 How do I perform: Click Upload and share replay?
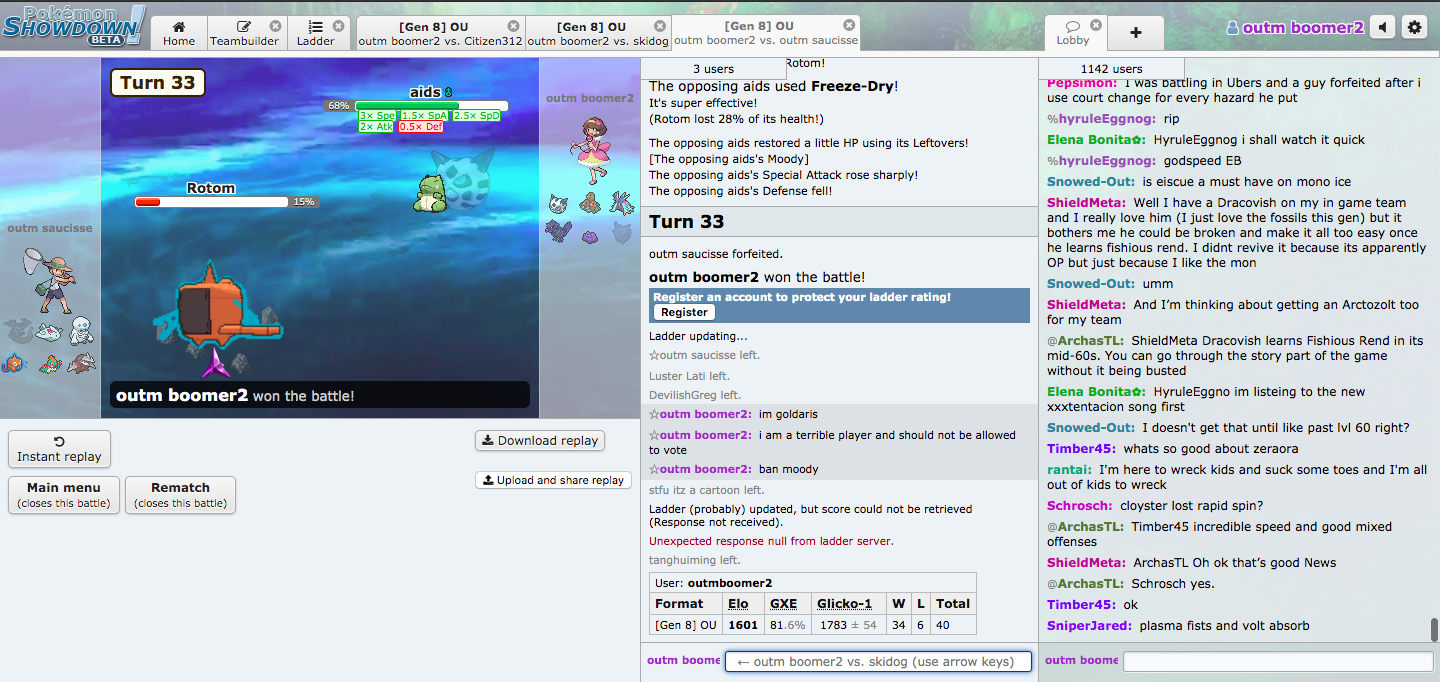coord(553,480)
